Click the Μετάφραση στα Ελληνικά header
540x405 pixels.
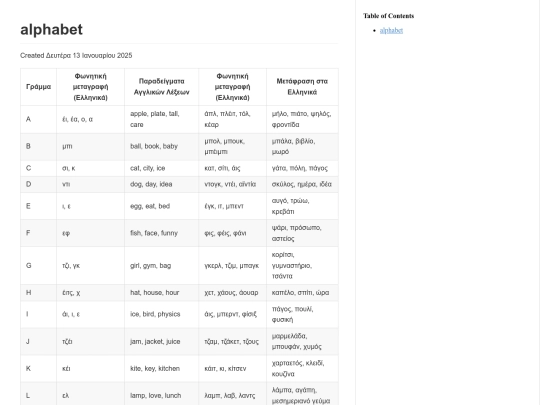302,87
